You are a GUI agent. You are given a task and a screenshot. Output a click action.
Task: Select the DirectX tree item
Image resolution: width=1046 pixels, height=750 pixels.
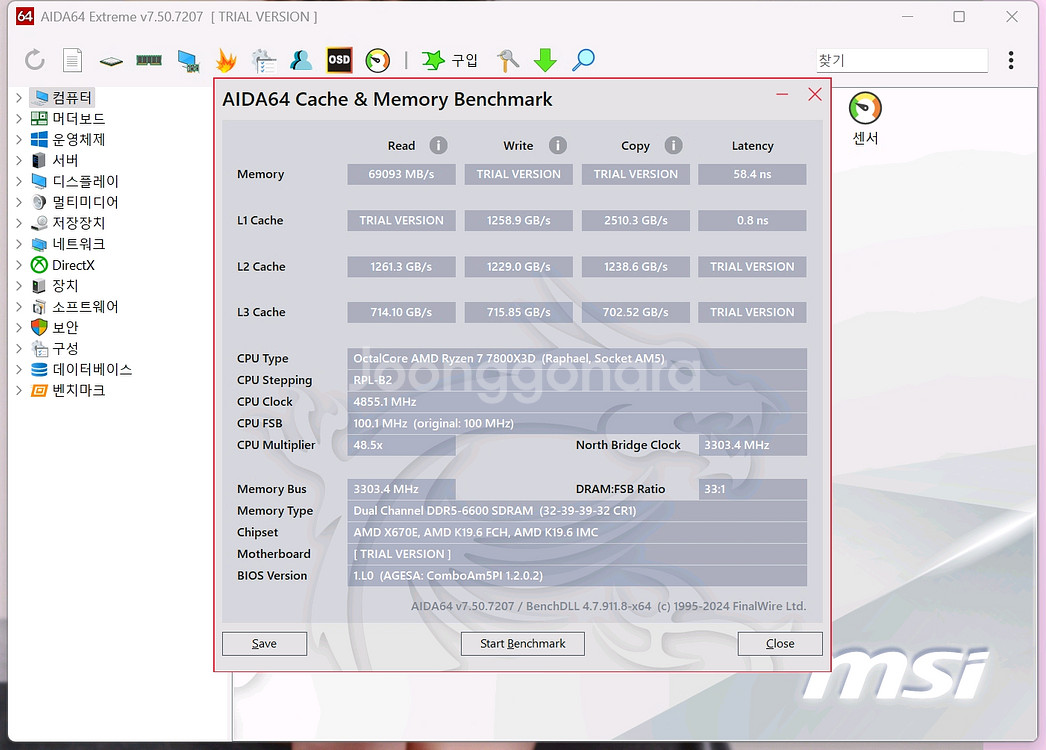(73, 265)
